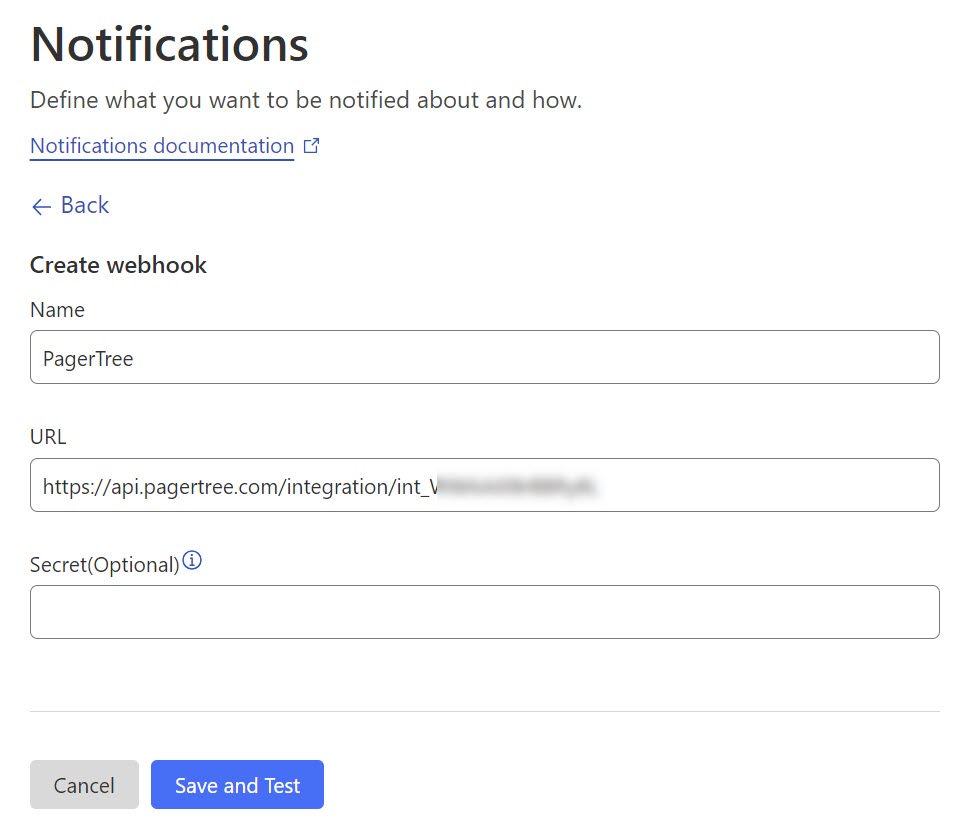This screenshot has width=969, height=836.
Task: Click the left arrow icon before Back
Action: click(41, 206)
